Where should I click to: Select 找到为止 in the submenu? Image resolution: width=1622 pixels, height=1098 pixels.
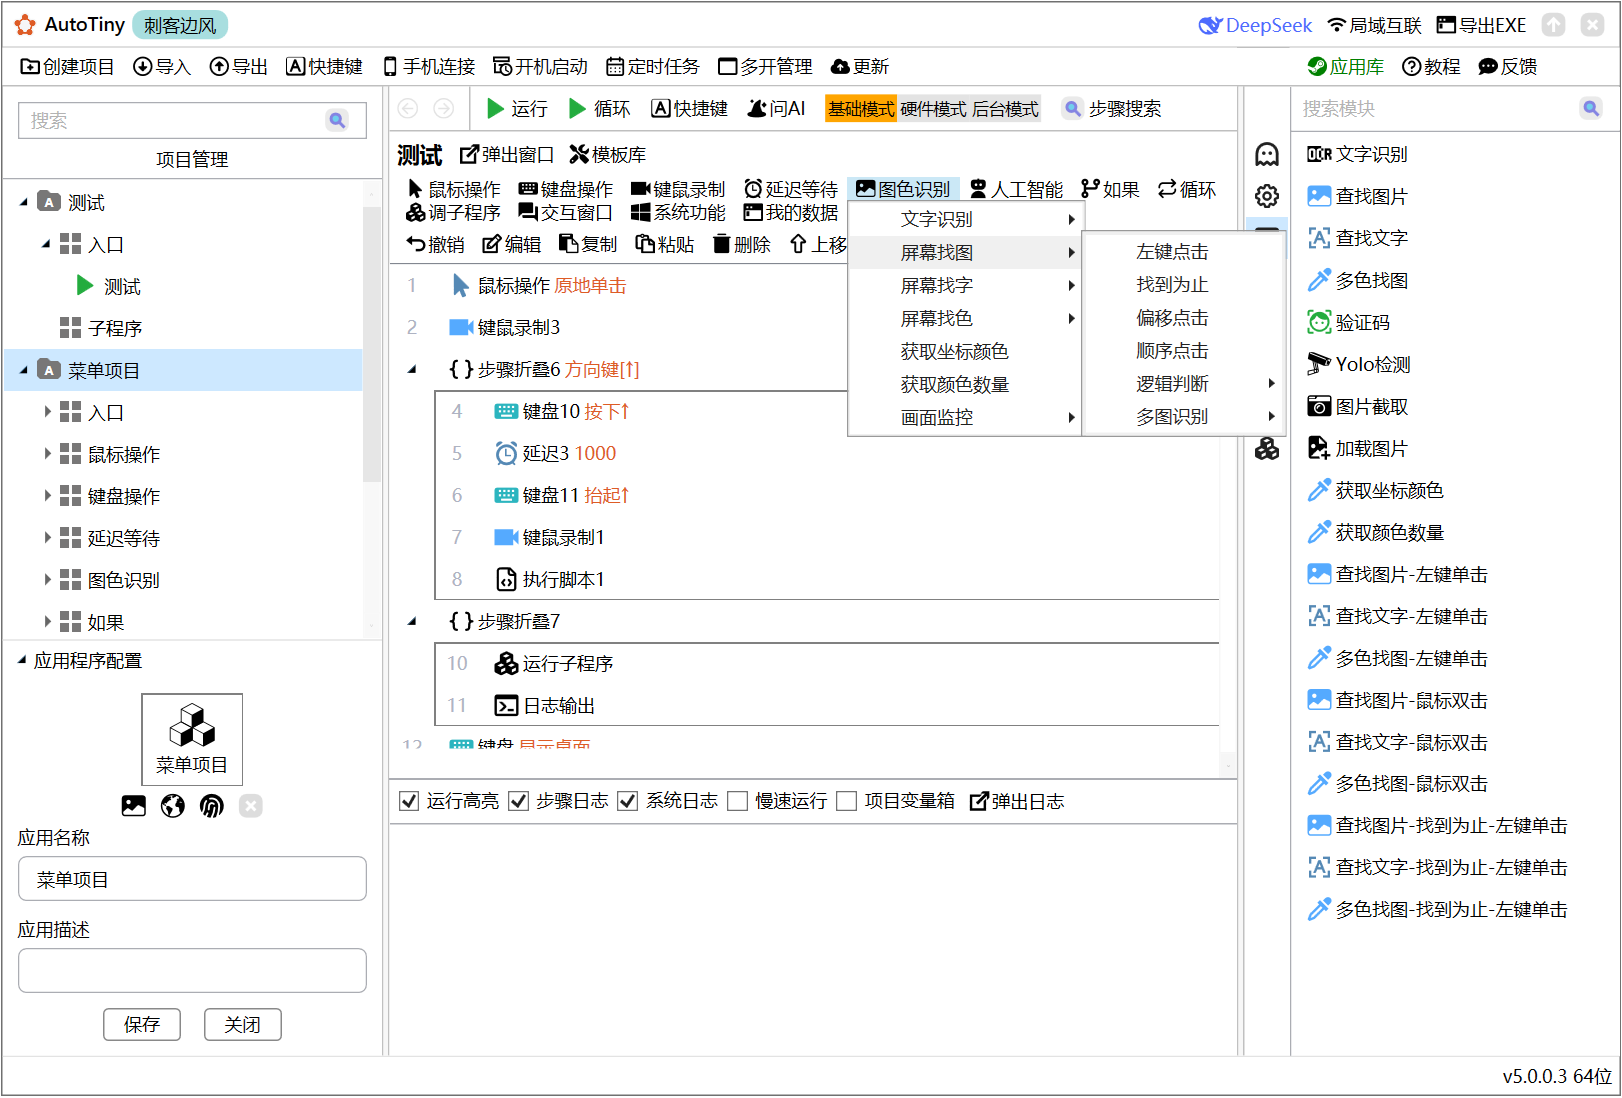click(x=1183, y=285)
